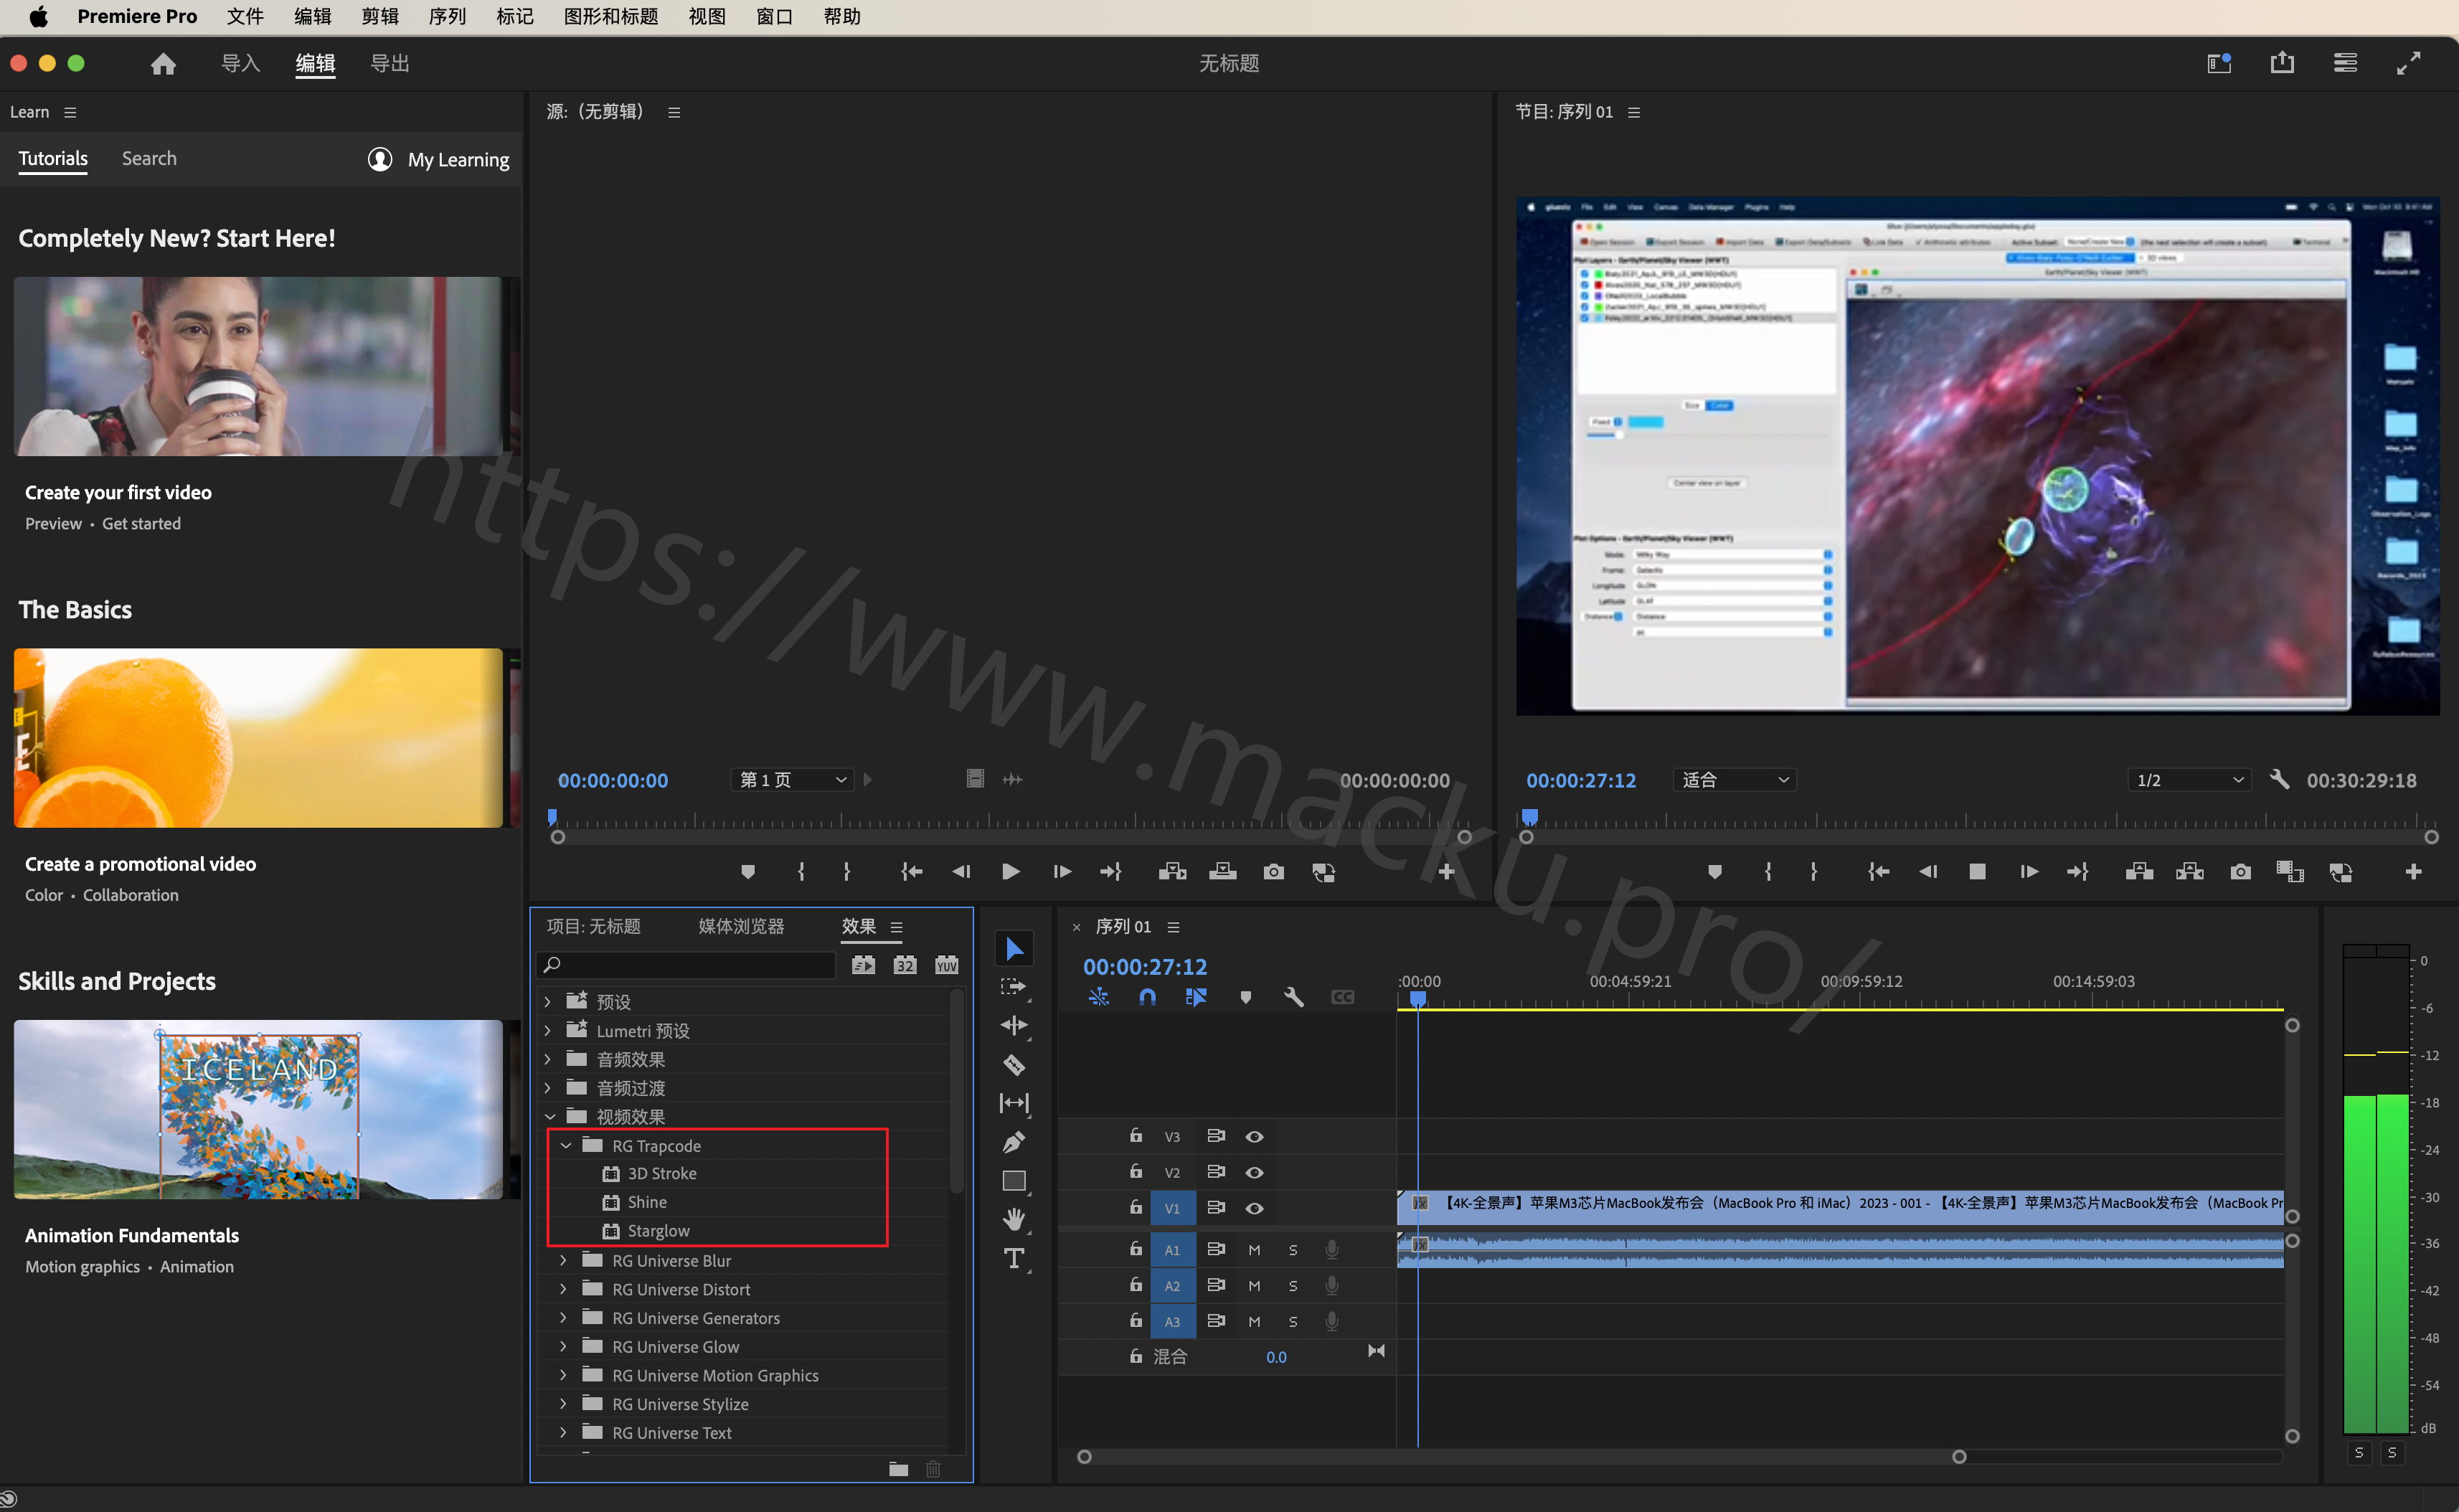Click Export Frame camera in Program monitor
The width and height of the screenshot is (2459, 1512).
(x=2240, y=872)
